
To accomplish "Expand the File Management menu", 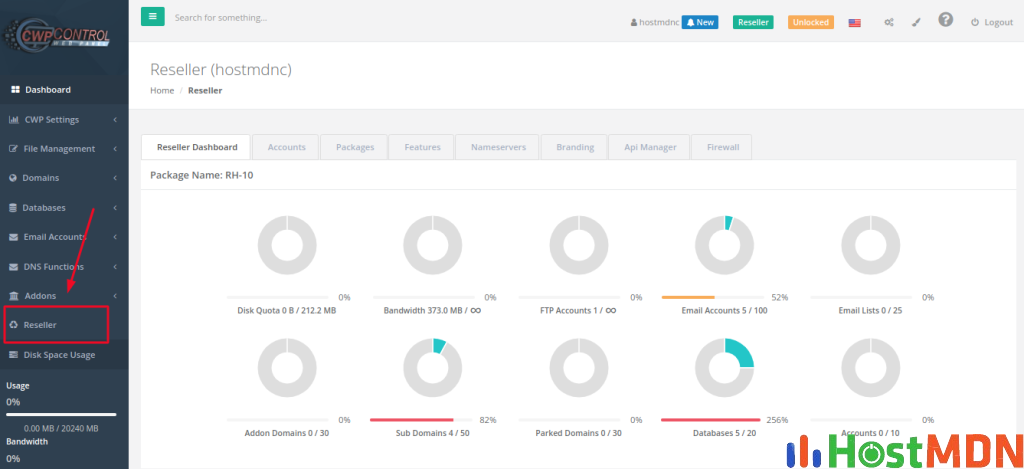I will coord(59,149).
